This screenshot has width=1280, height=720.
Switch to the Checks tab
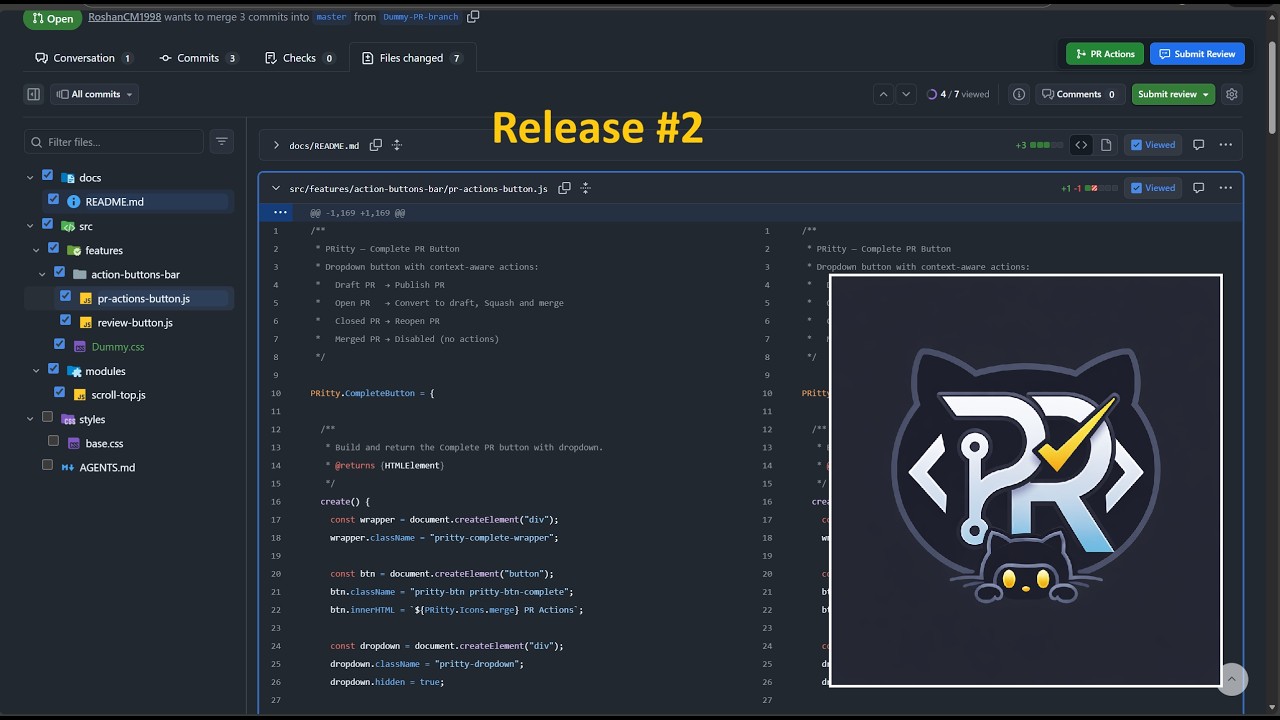pyautogui.click(x=299, y=58)
